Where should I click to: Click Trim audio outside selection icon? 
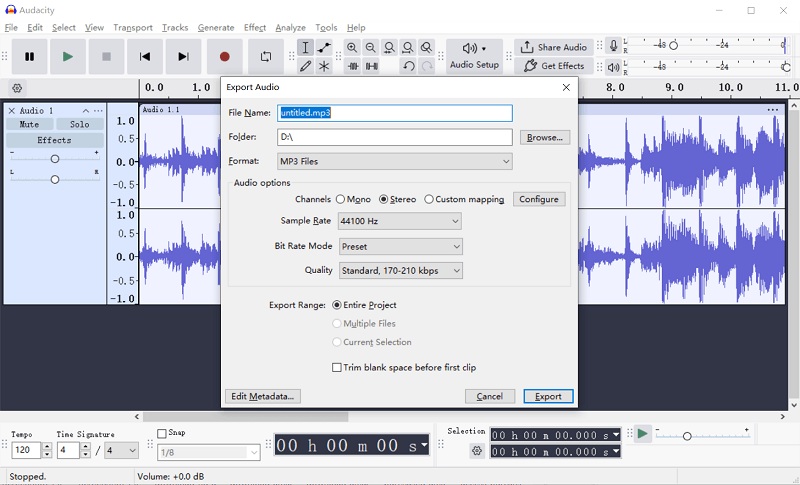[353, 66]
